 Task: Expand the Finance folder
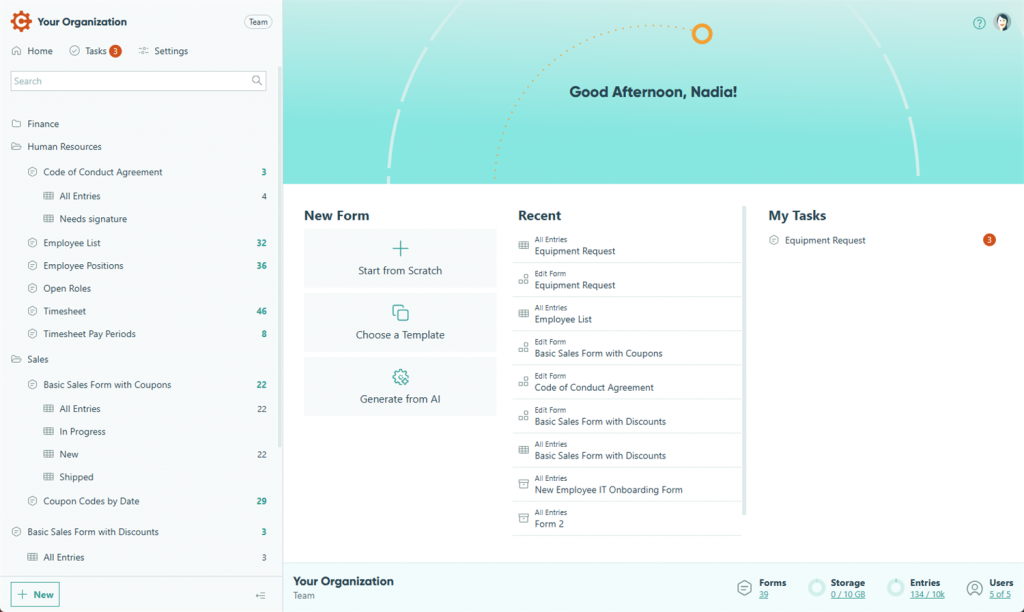pyautogui.click(x=15, y=123)
